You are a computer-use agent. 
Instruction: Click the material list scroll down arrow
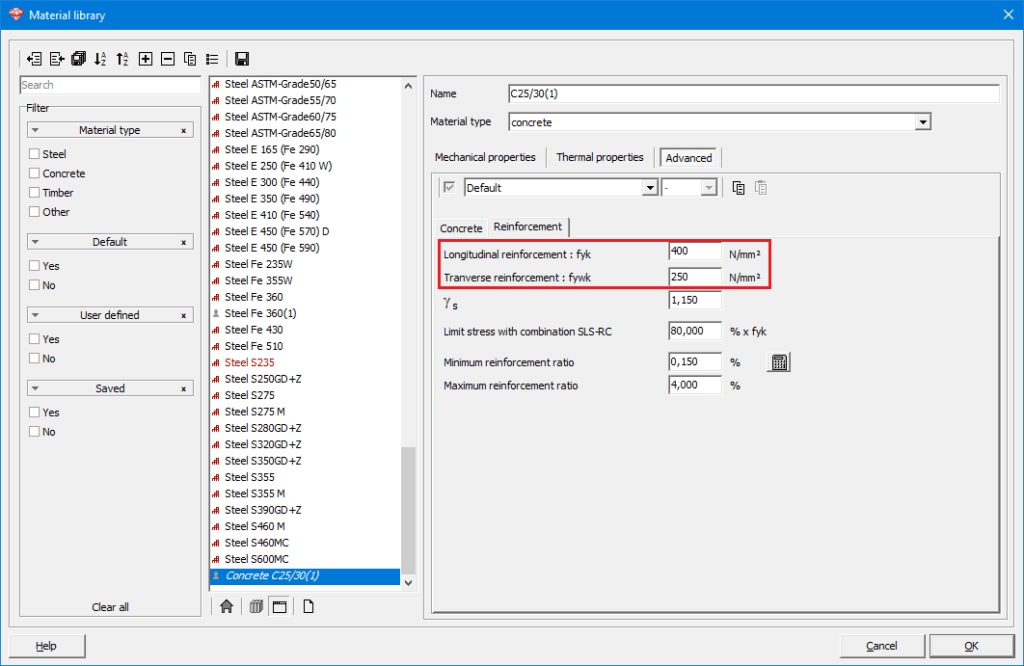click(x=408, y=583)
